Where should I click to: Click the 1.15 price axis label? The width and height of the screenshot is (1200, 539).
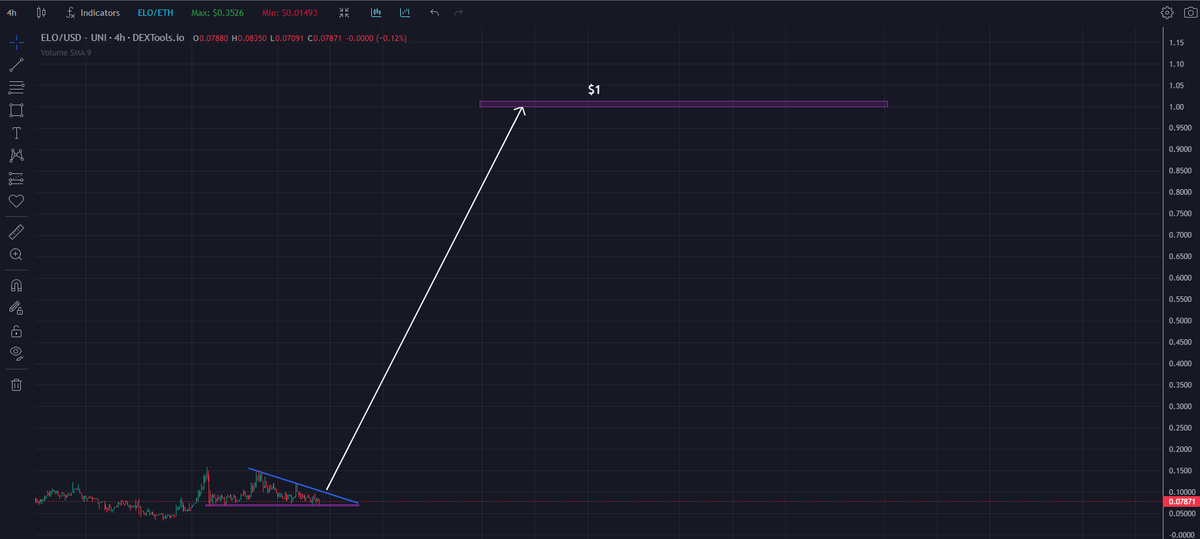pyautogui.click(x=1176, y=43)
